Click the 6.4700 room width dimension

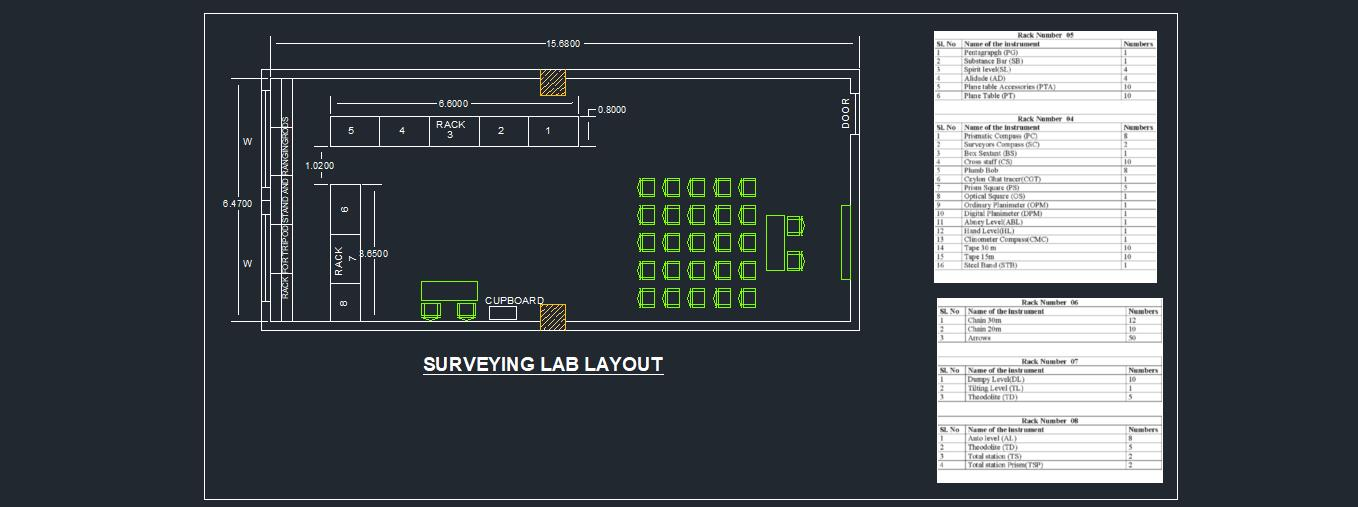click(237, 204)
